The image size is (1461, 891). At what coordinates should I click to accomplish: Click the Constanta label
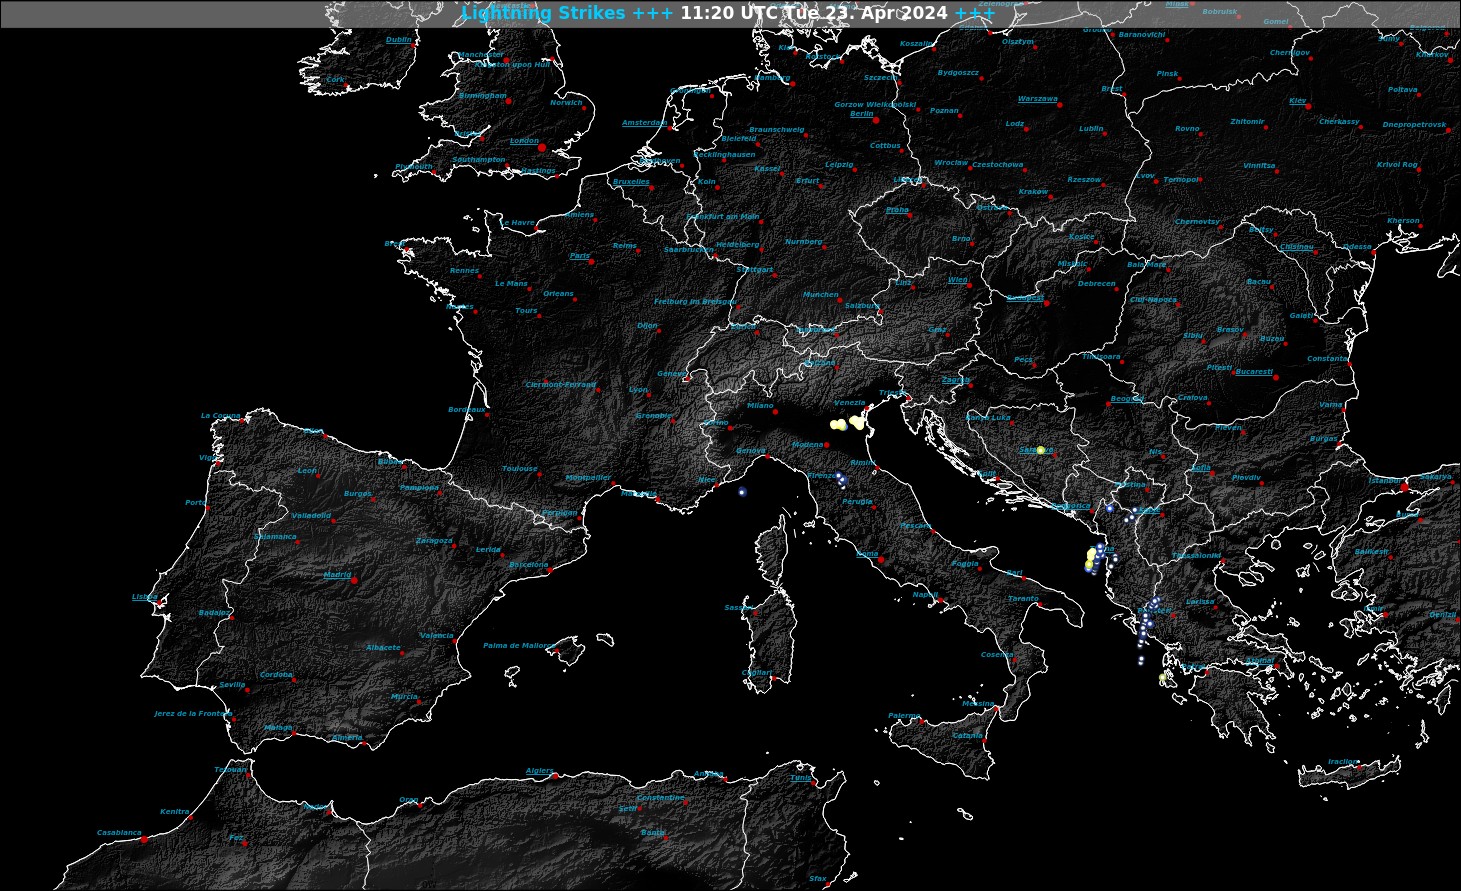[1328, 359]
